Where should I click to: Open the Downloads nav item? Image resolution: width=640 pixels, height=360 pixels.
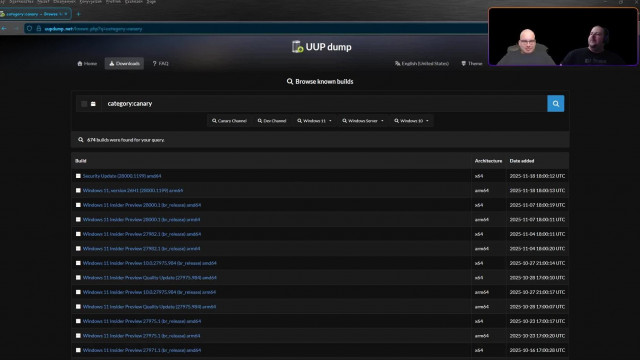click(x=124, y=63)
